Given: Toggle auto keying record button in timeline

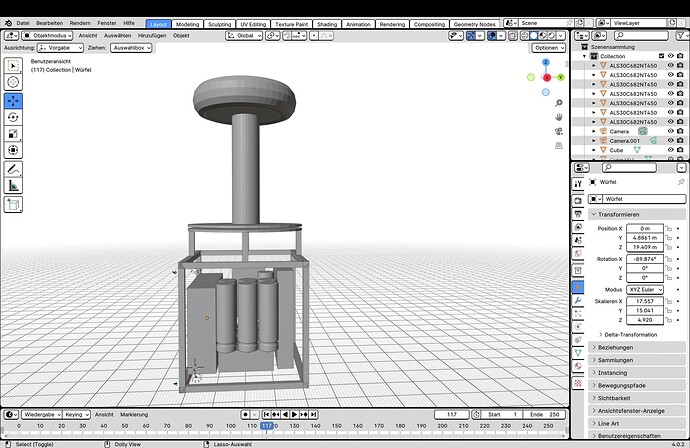Looking at the screenshot, I should point(246,415).
